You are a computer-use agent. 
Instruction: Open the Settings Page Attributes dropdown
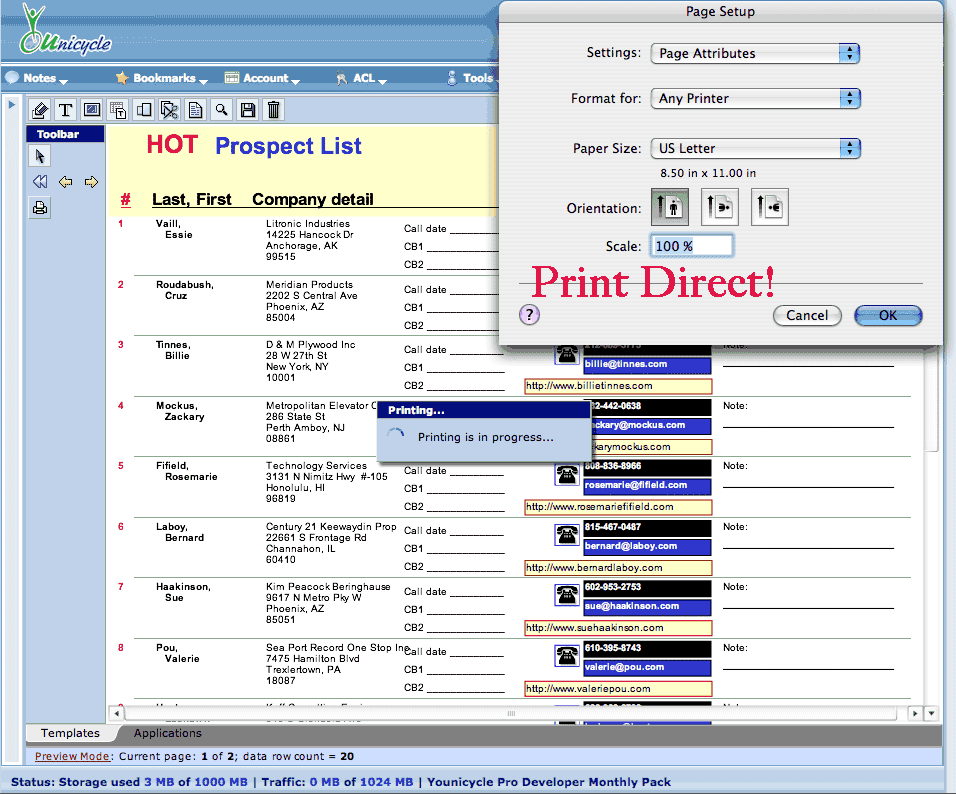click(x=755, y=54)
